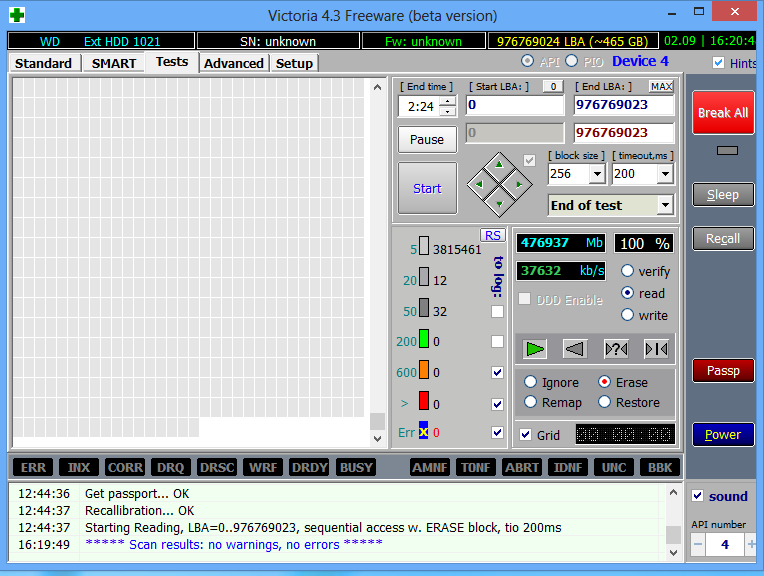Select the Remap radio option
764x576 pixels.
coord(530,402)
